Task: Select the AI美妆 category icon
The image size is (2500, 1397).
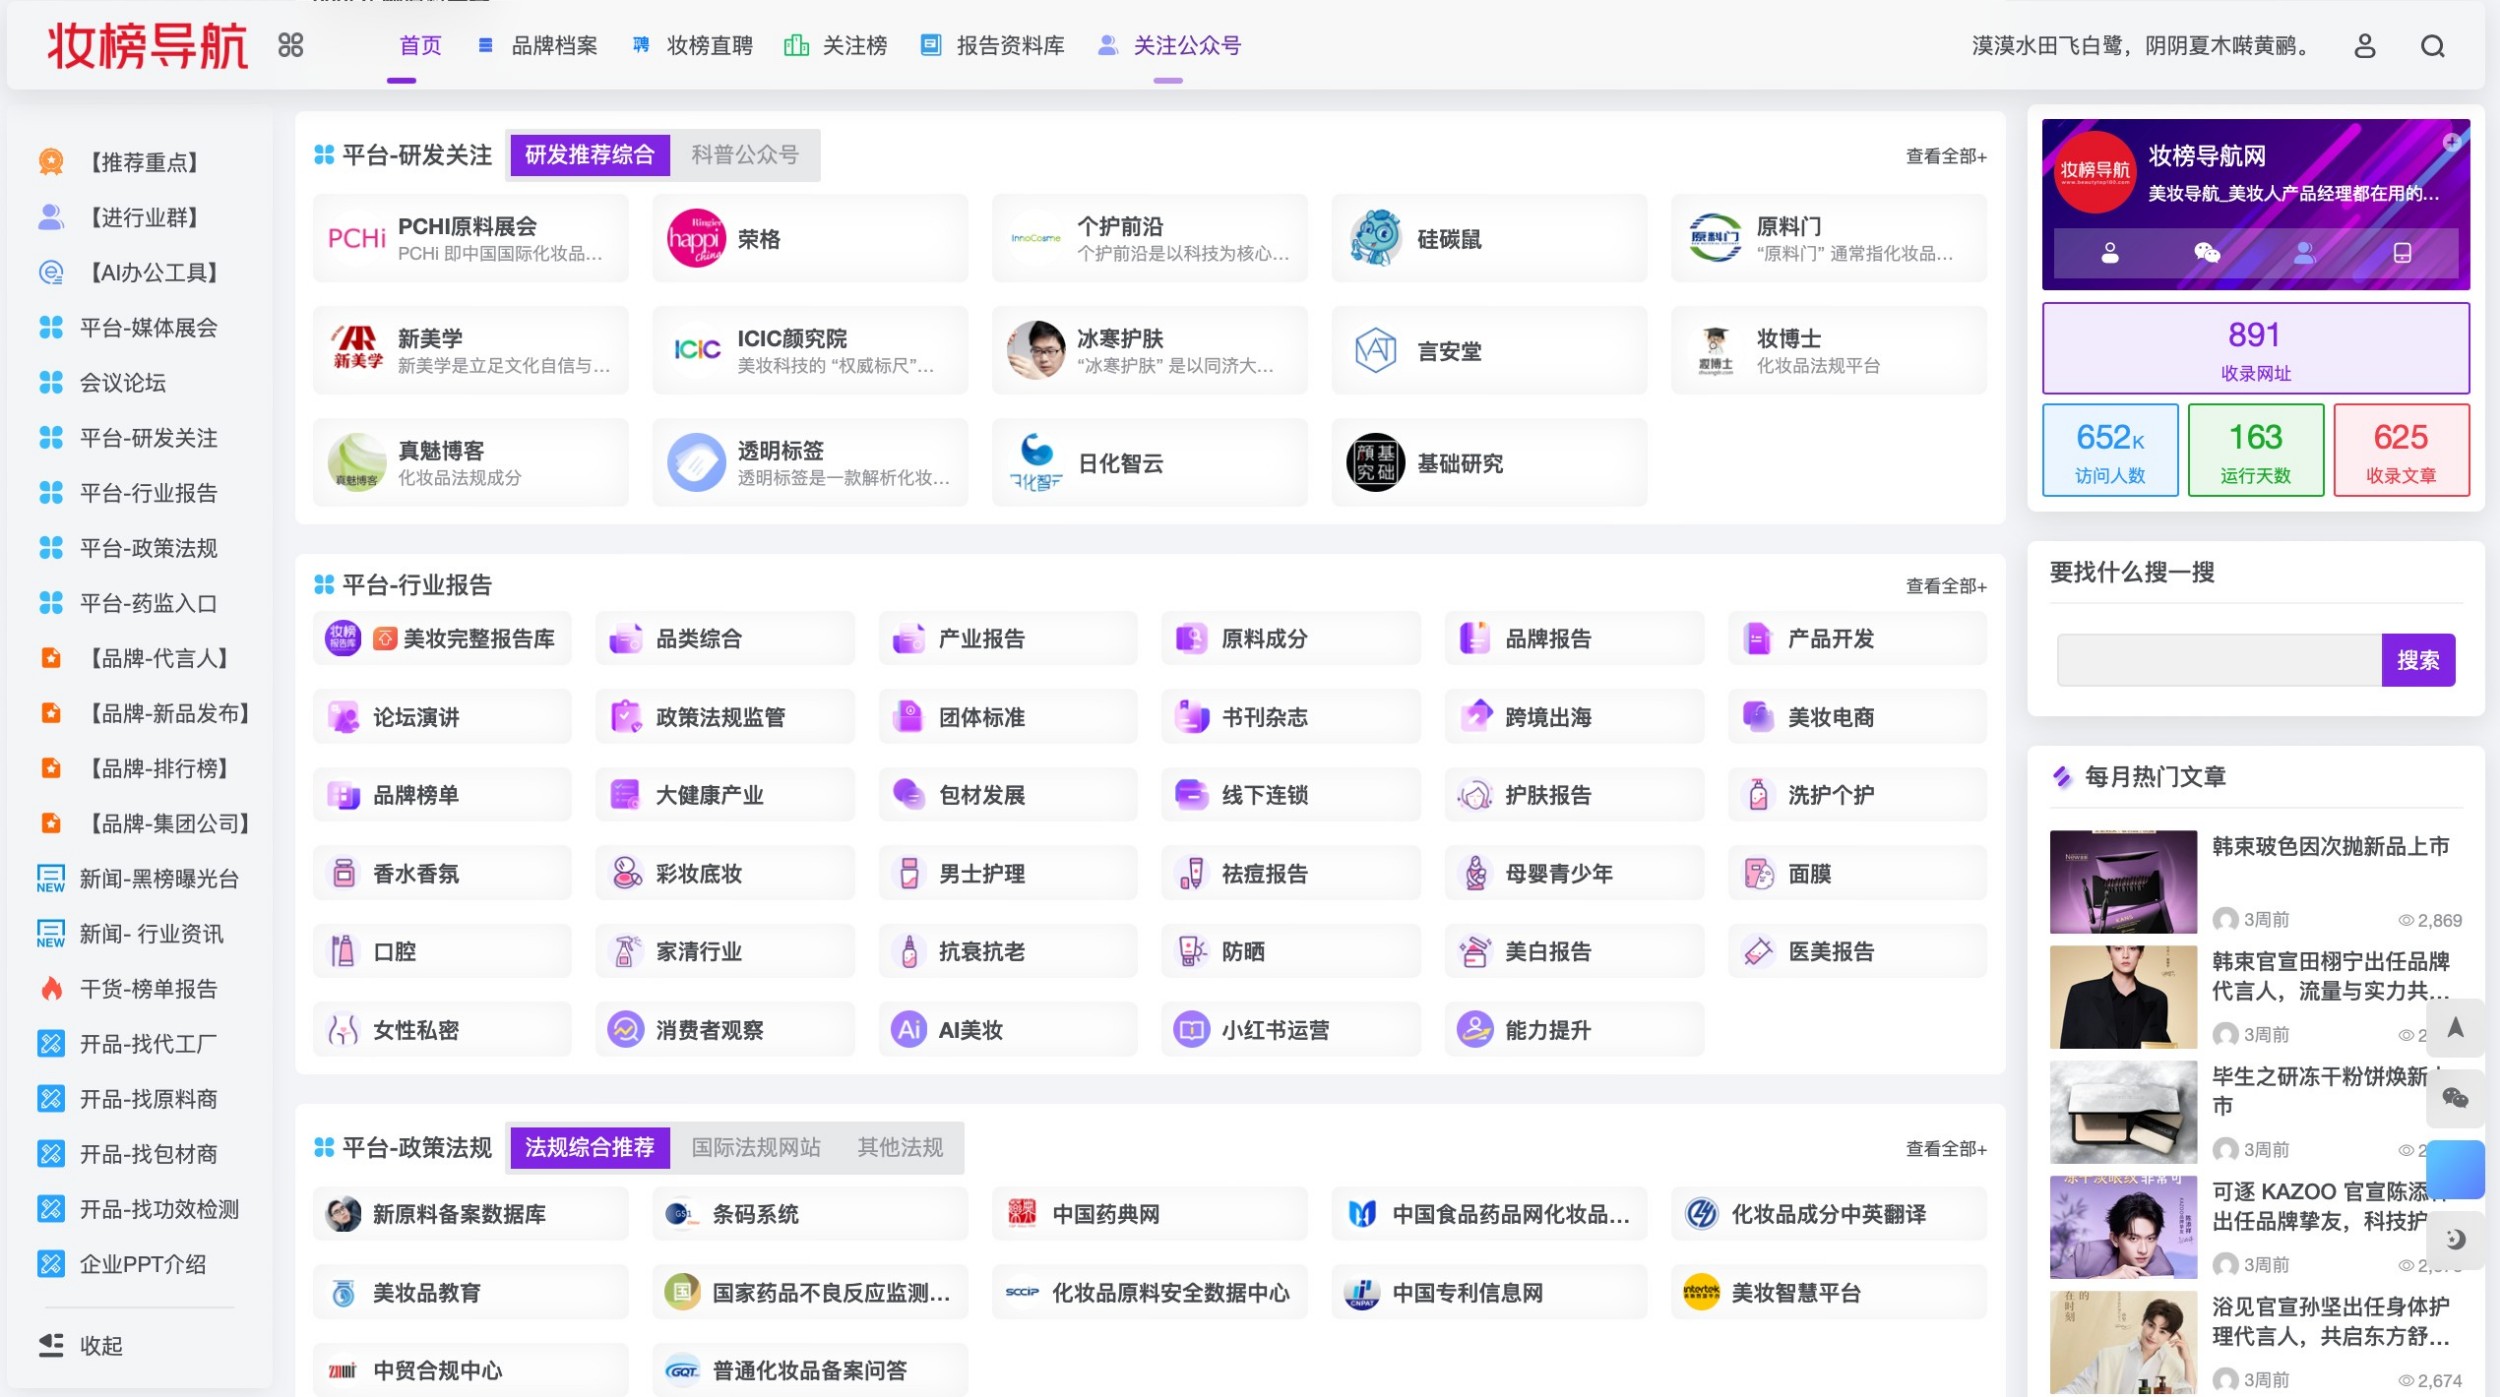Action: point(908,1028)
